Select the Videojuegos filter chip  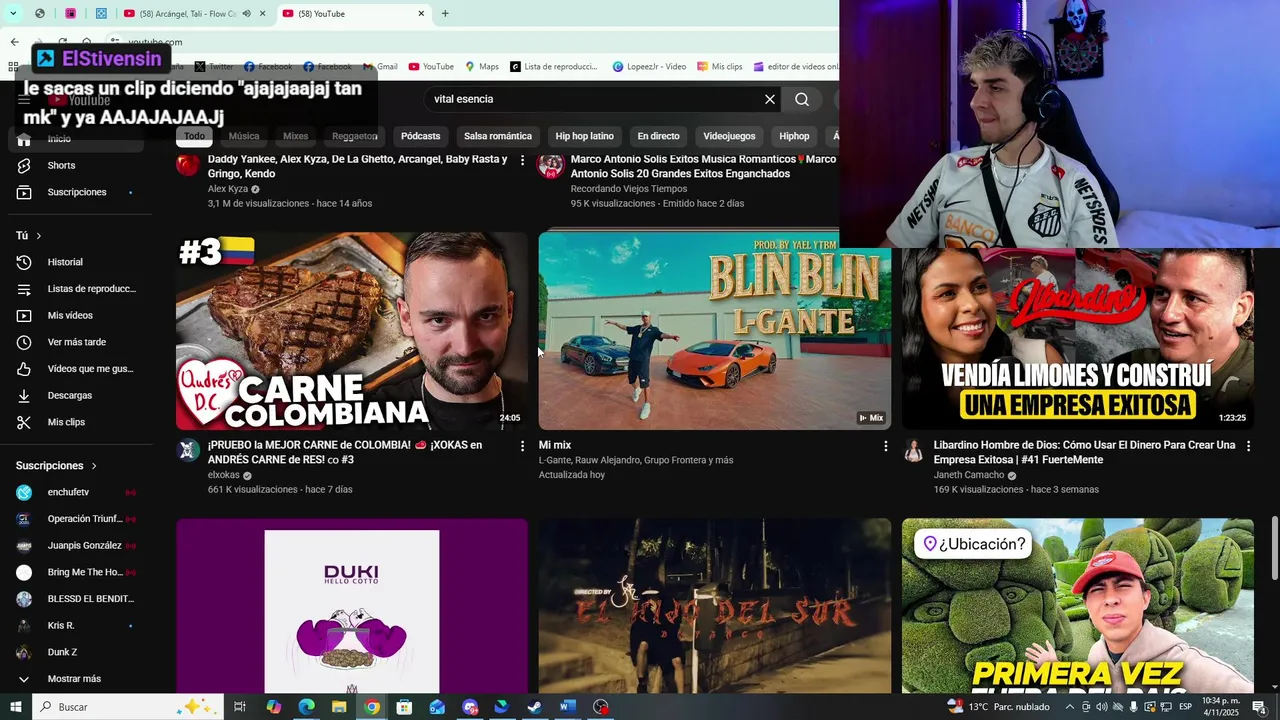pos(729,136)
